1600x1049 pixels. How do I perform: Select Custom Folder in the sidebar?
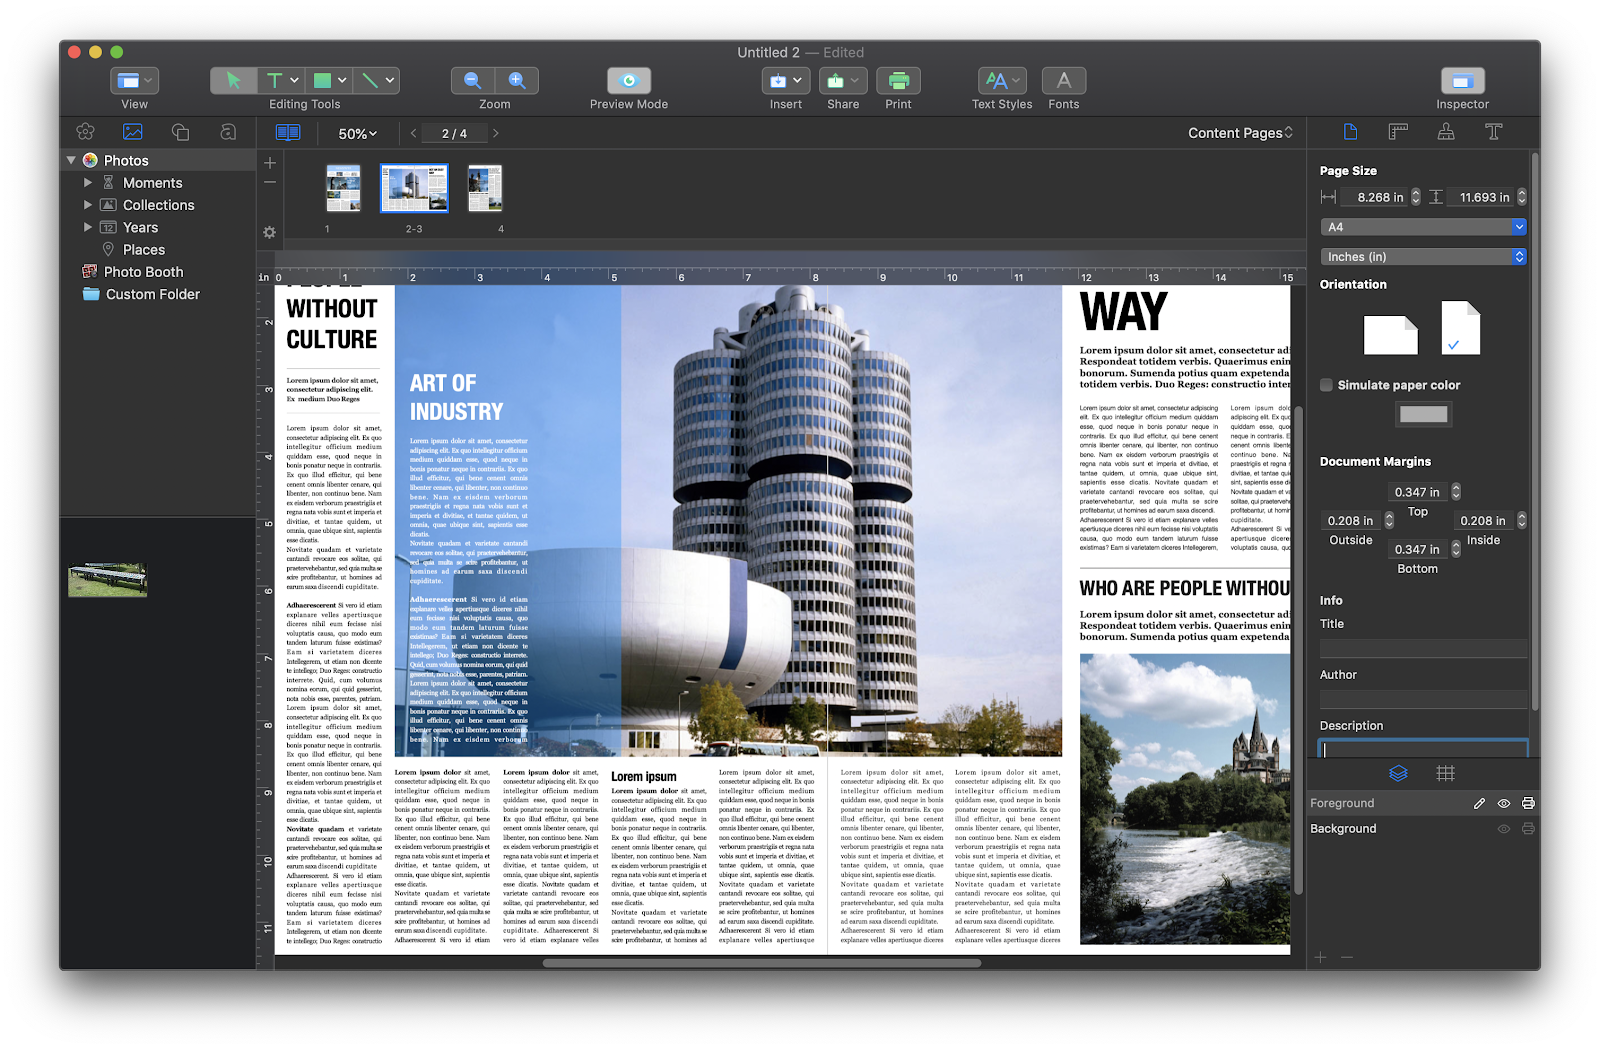(x=153, y=294)
